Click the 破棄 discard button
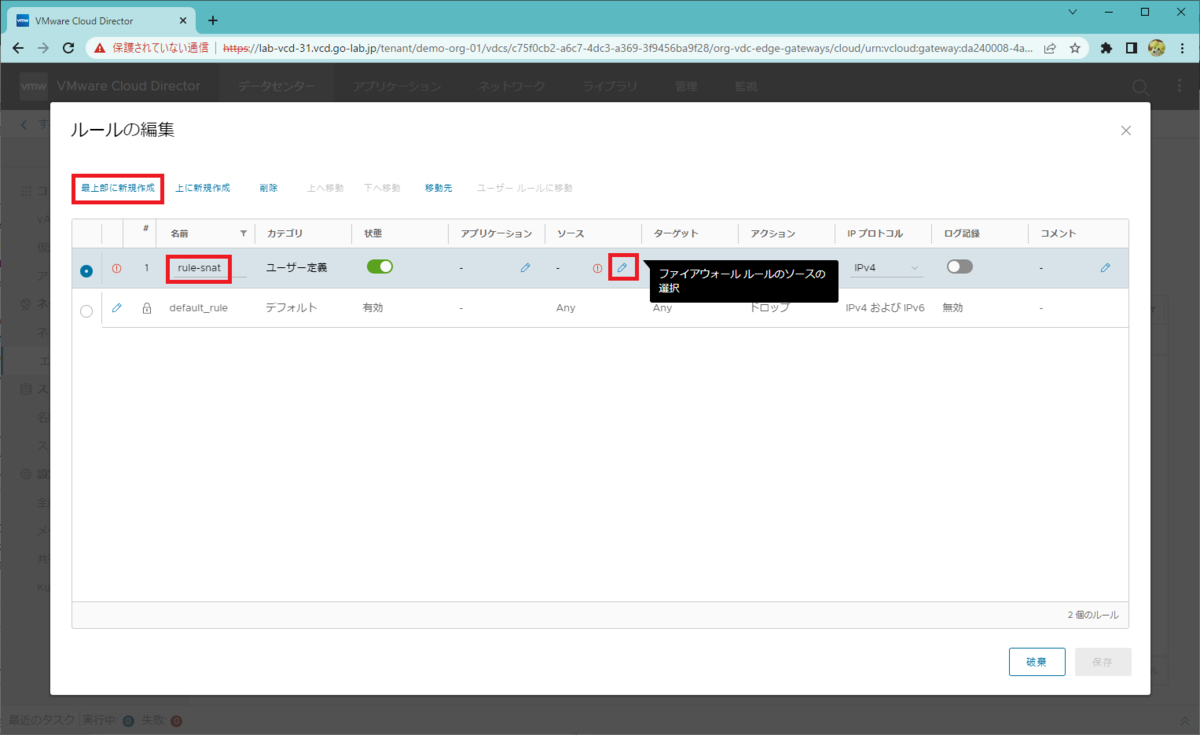The height and width of the screenshot is (735, 1200). [1037, 662]
